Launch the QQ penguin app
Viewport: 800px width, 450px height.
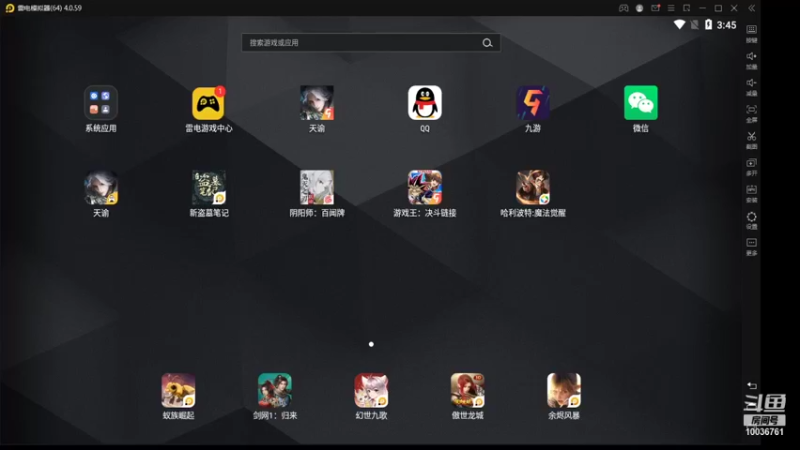[x=424, y=103]
